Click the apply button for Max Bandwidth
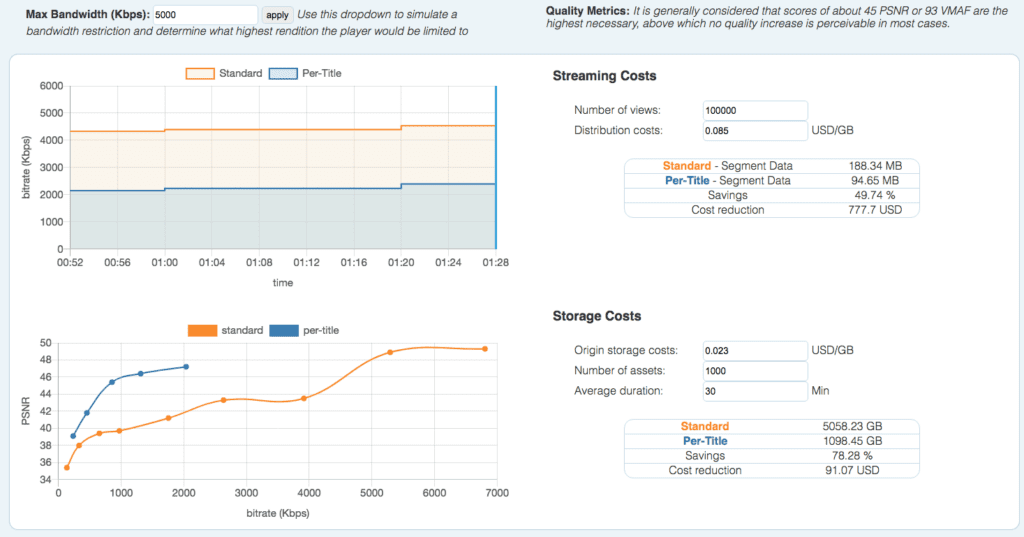This screenshot has height=537, width=1024. [x=277, y=15]
